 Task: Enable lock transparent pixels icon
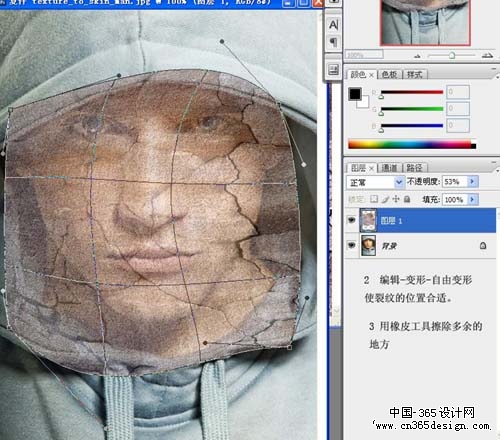coord(374,199)
